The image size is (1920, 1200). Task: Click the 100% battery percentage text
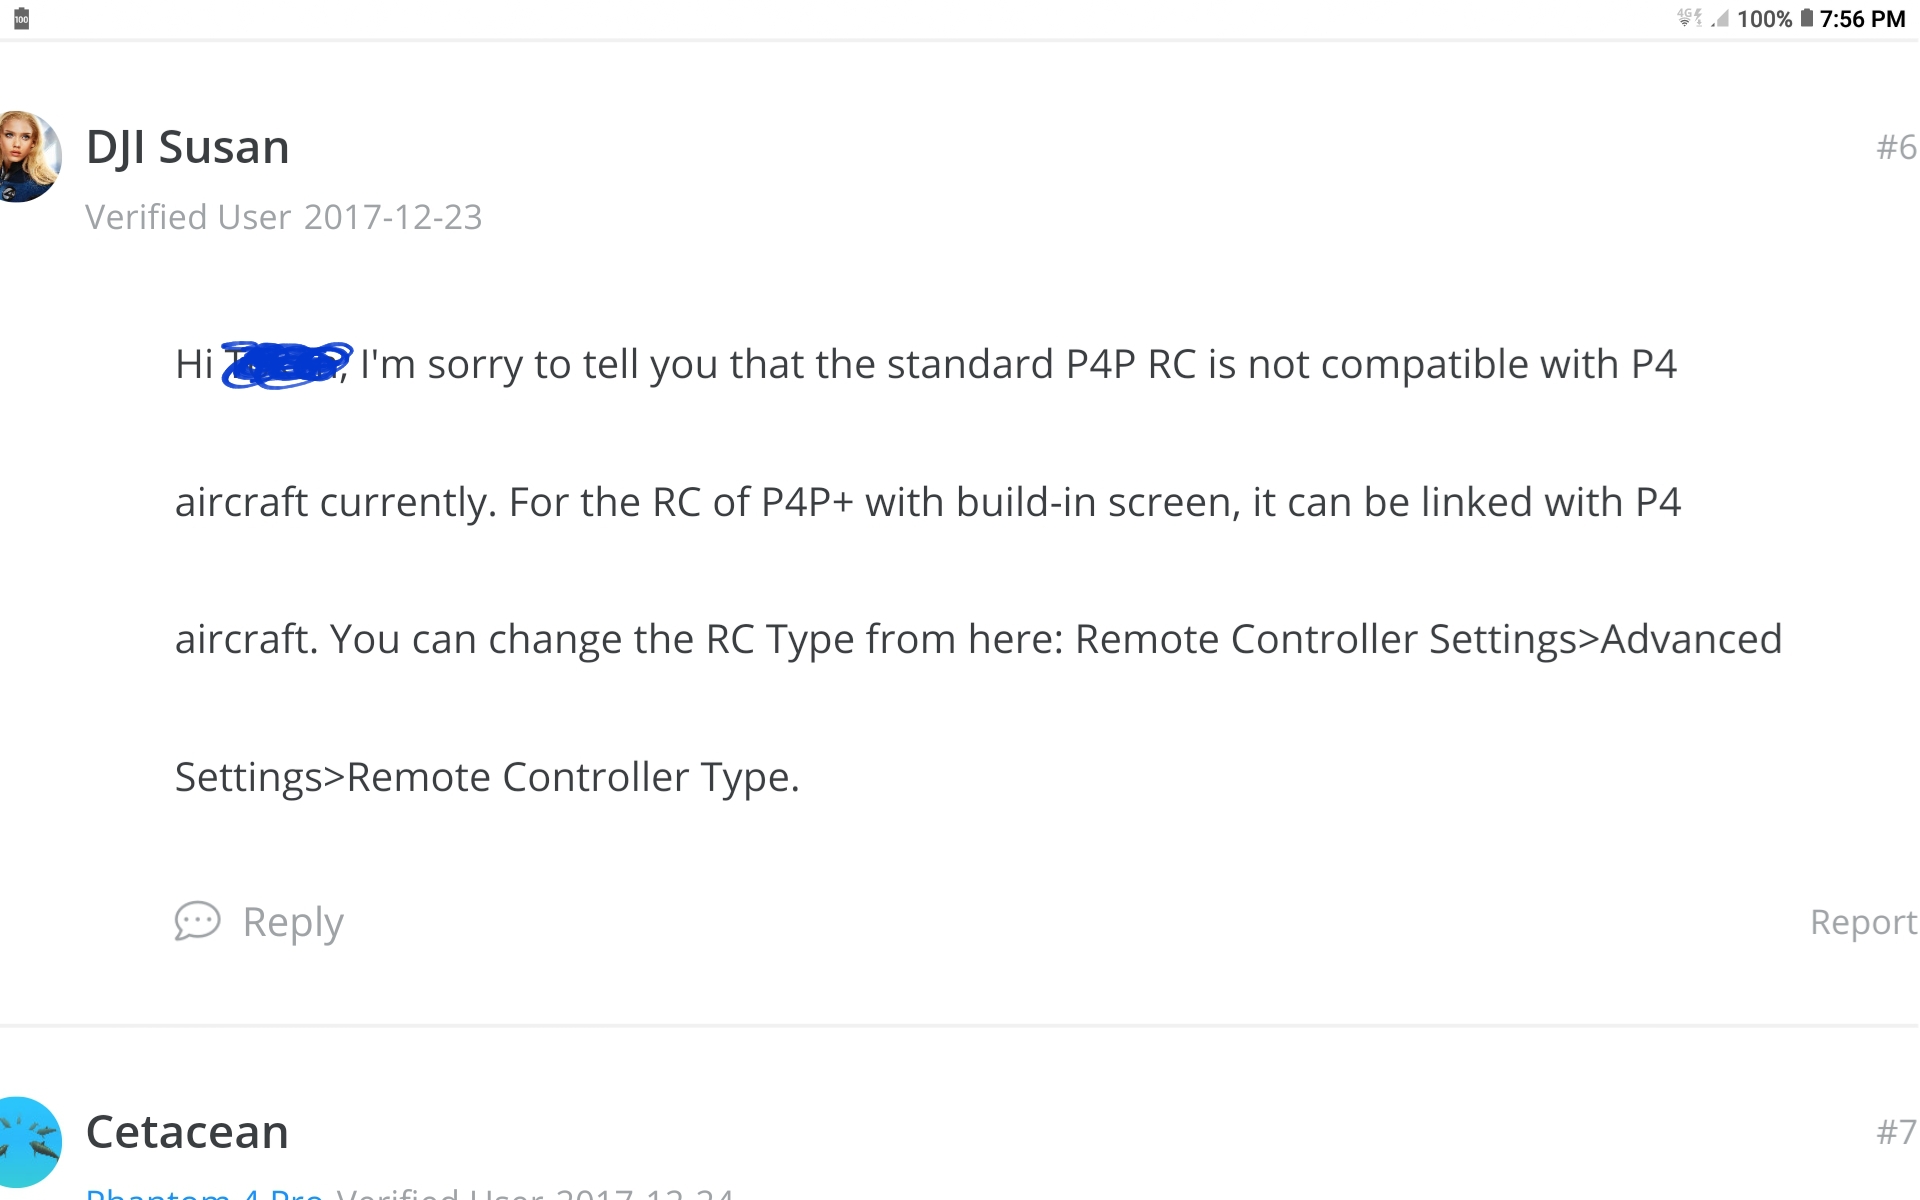[x=1765, y=19]
